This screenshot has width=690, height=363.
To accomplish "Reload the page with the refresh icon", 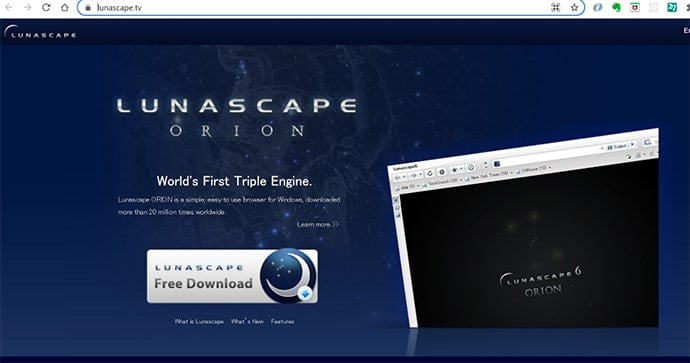I will tap(46, 7).
